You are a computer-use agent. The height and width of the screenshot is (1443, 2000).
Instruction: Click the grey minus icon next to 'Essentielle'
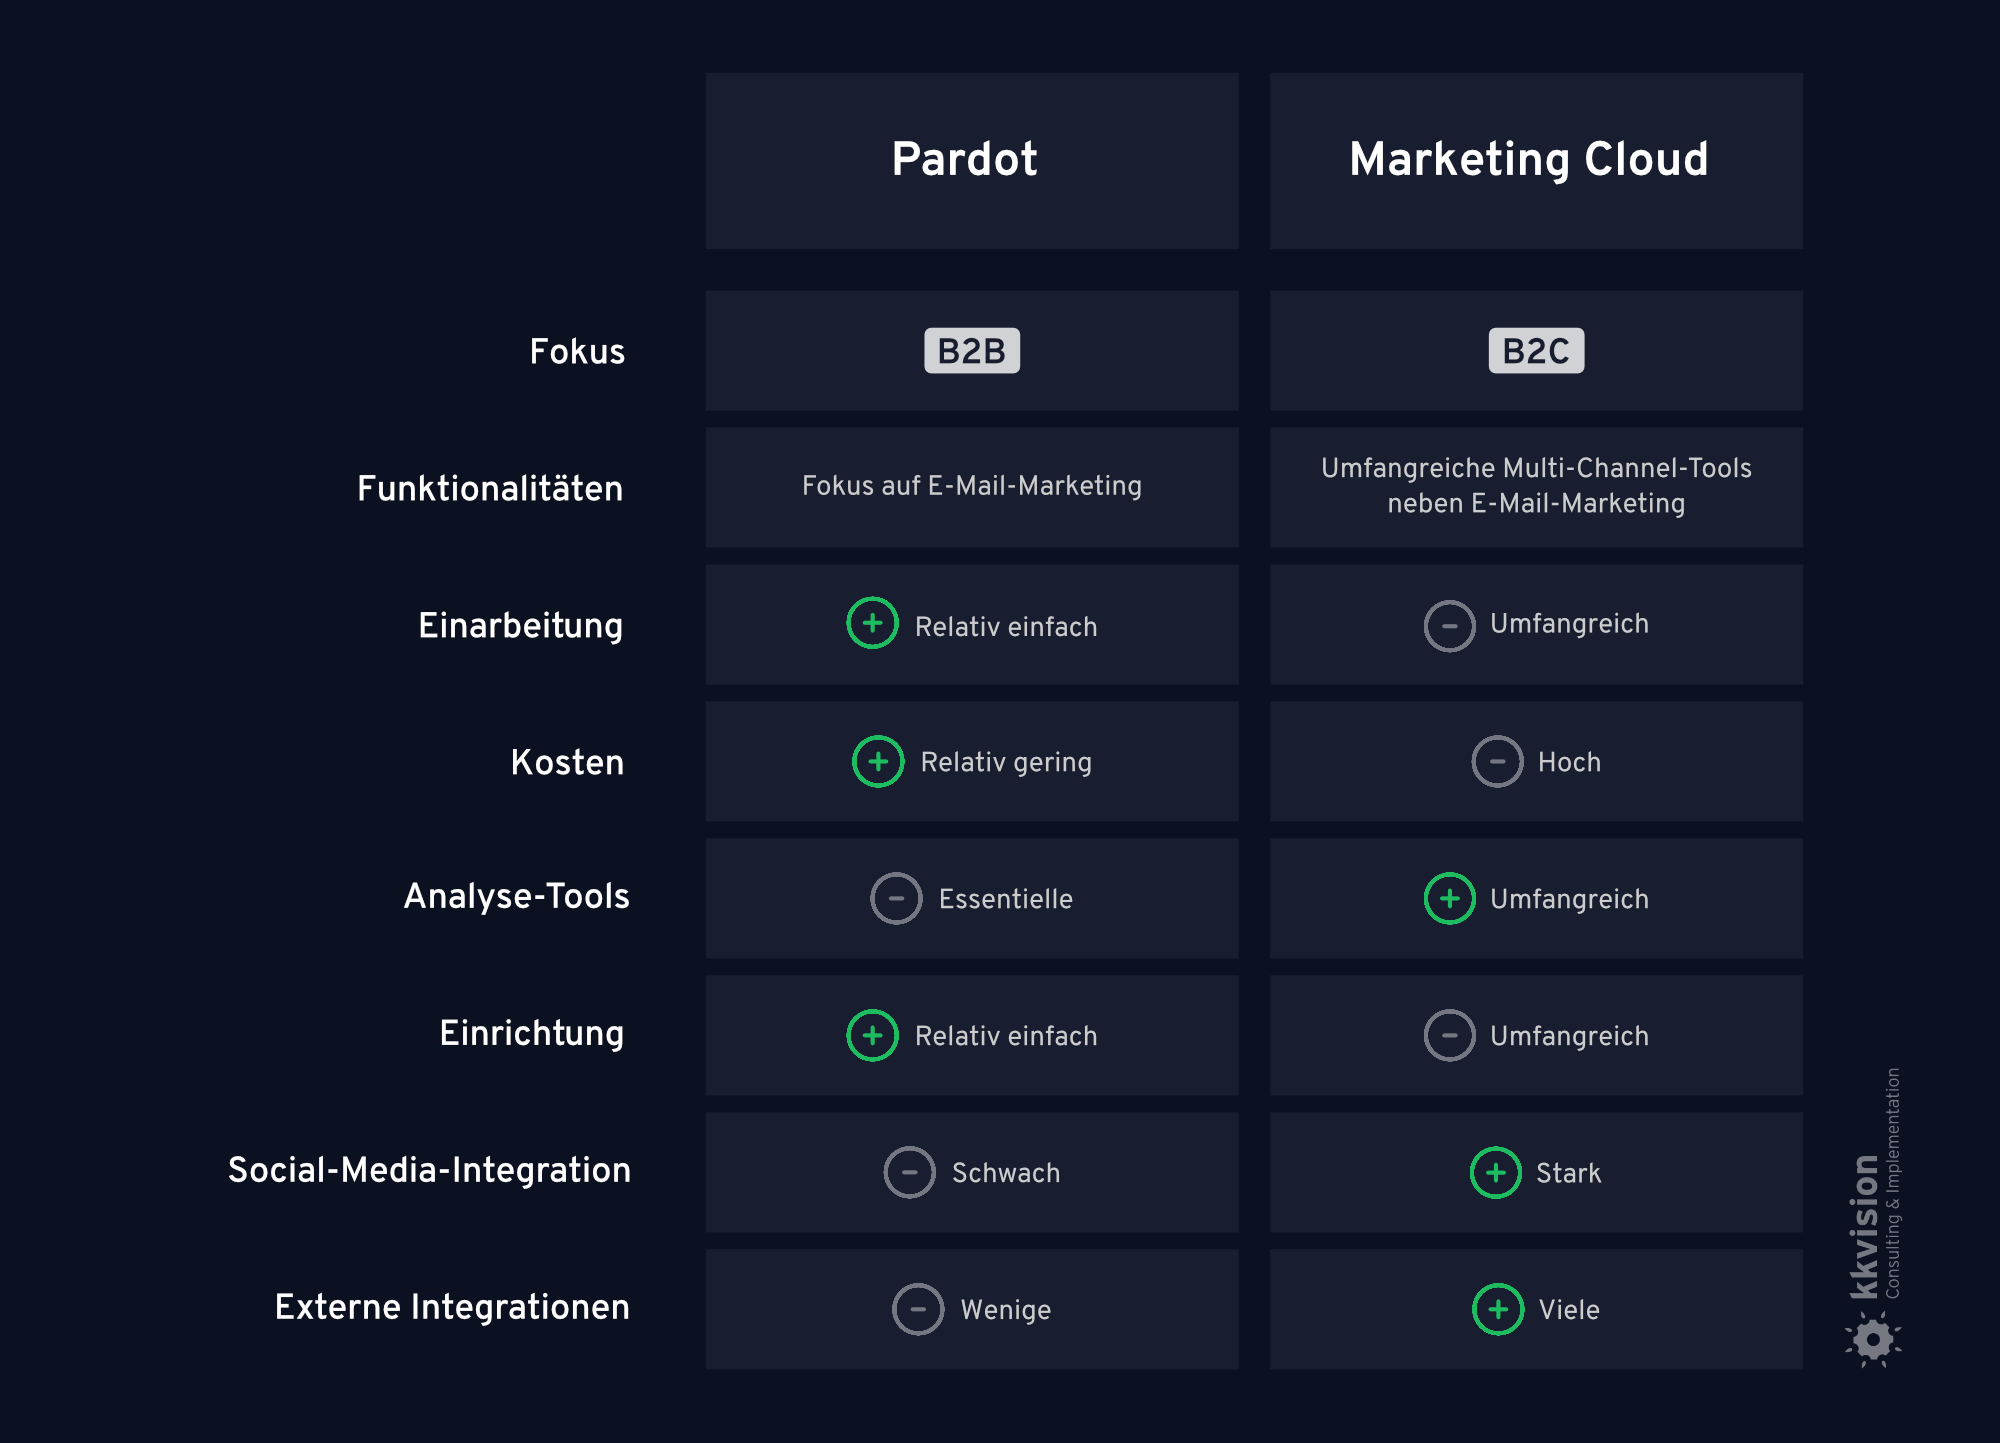click(x=896, y=898)
